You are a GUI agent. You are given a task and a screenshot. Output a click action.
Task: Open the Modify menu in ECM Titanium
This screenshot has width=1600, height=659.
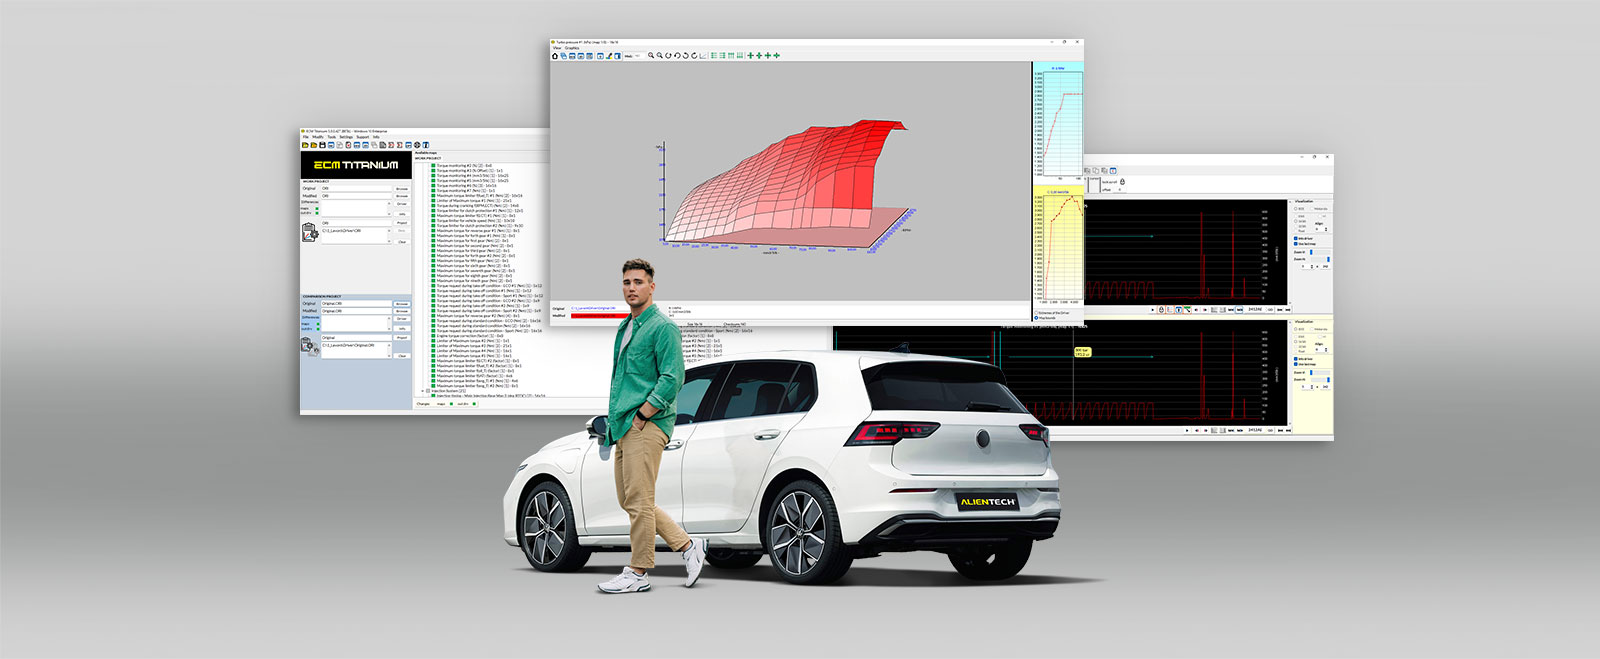coord(318,137)
